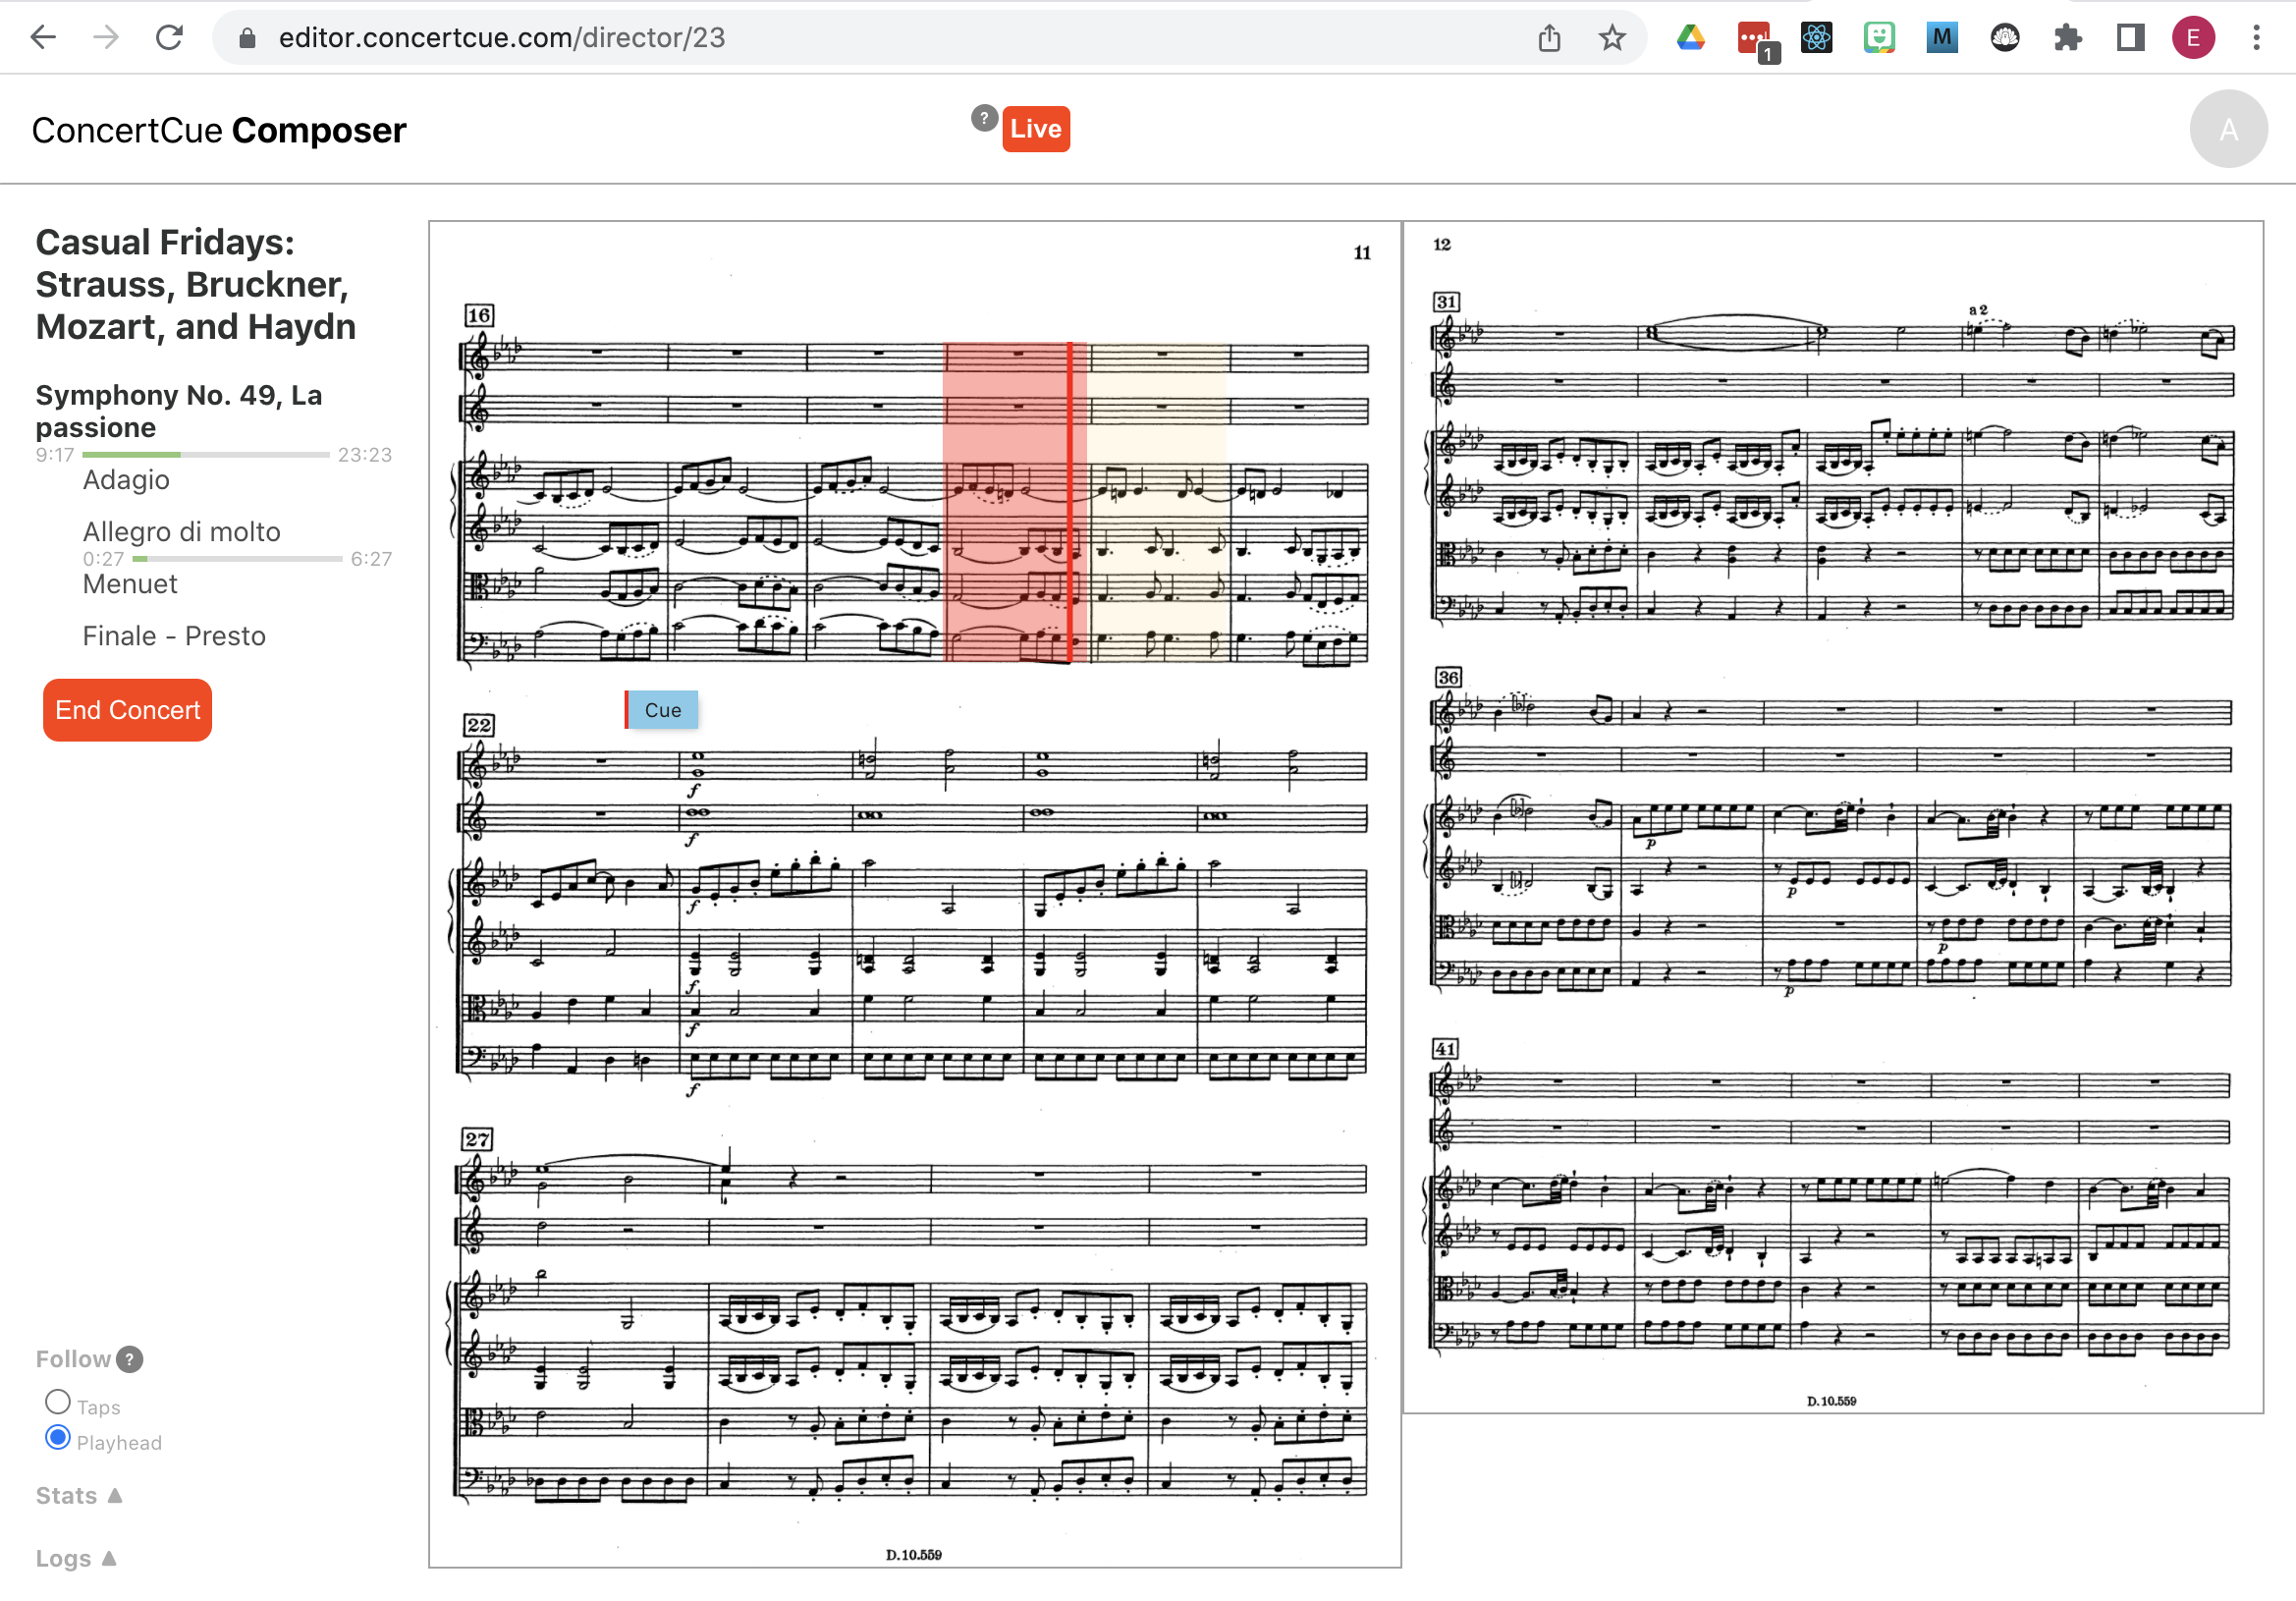This screenshot has height=1601, width=2296.
Task: Seek in the Allegro di molto progress bar
Action: coord(238,559)
